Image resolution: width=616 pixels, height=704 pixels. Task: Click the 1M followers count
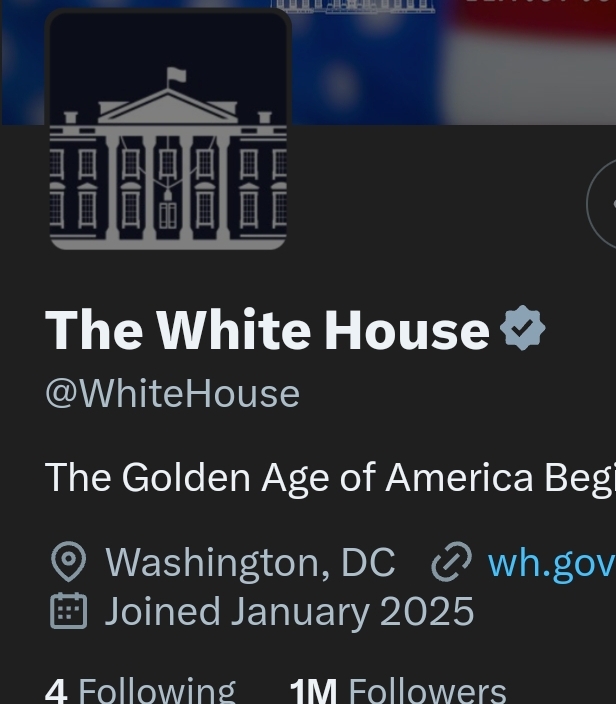click(x=312, y=690)
